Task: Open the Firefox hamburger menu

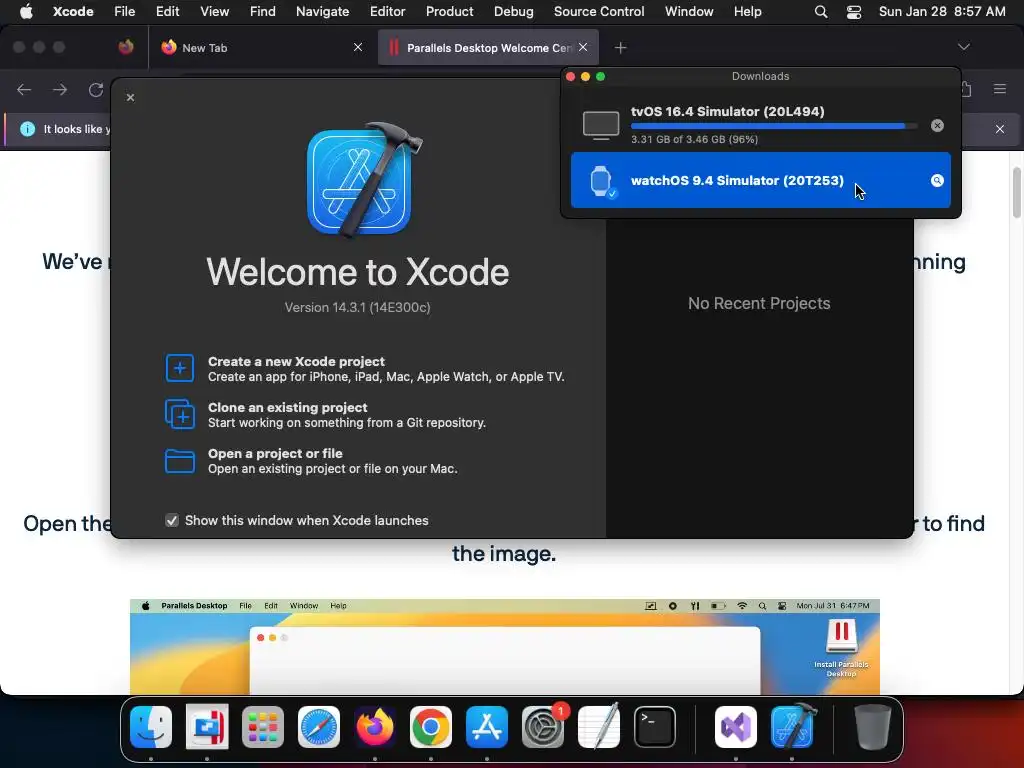Action: coord(1000,89)
